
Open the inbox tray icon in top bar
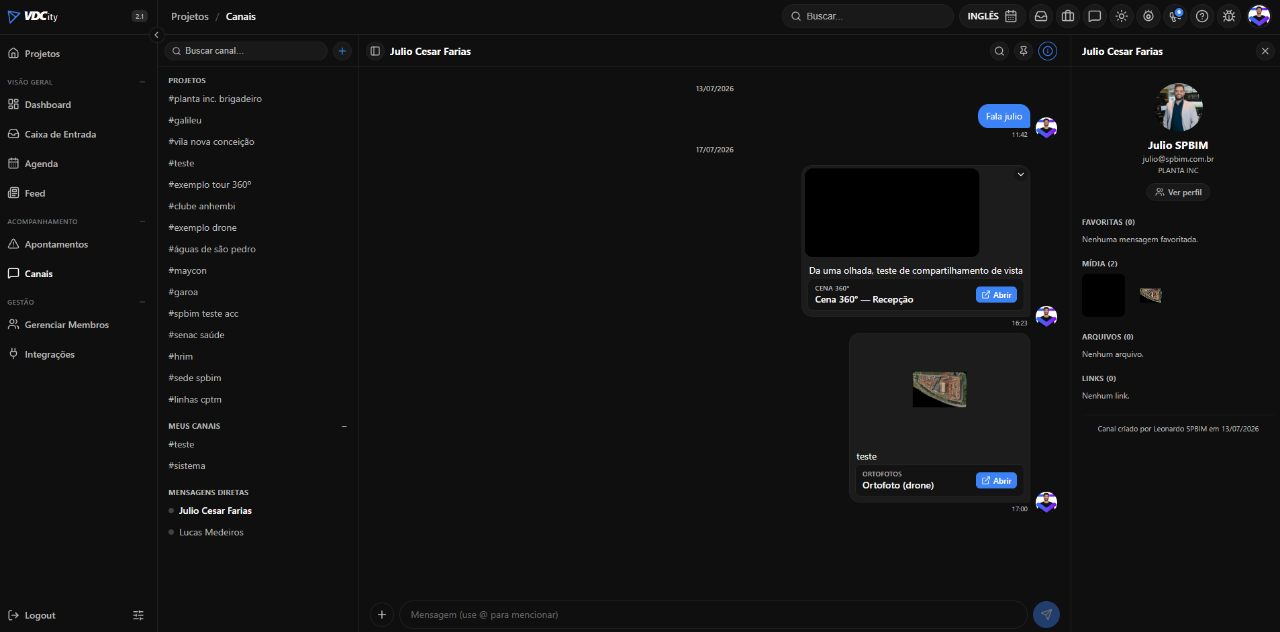click(1041, 16)
